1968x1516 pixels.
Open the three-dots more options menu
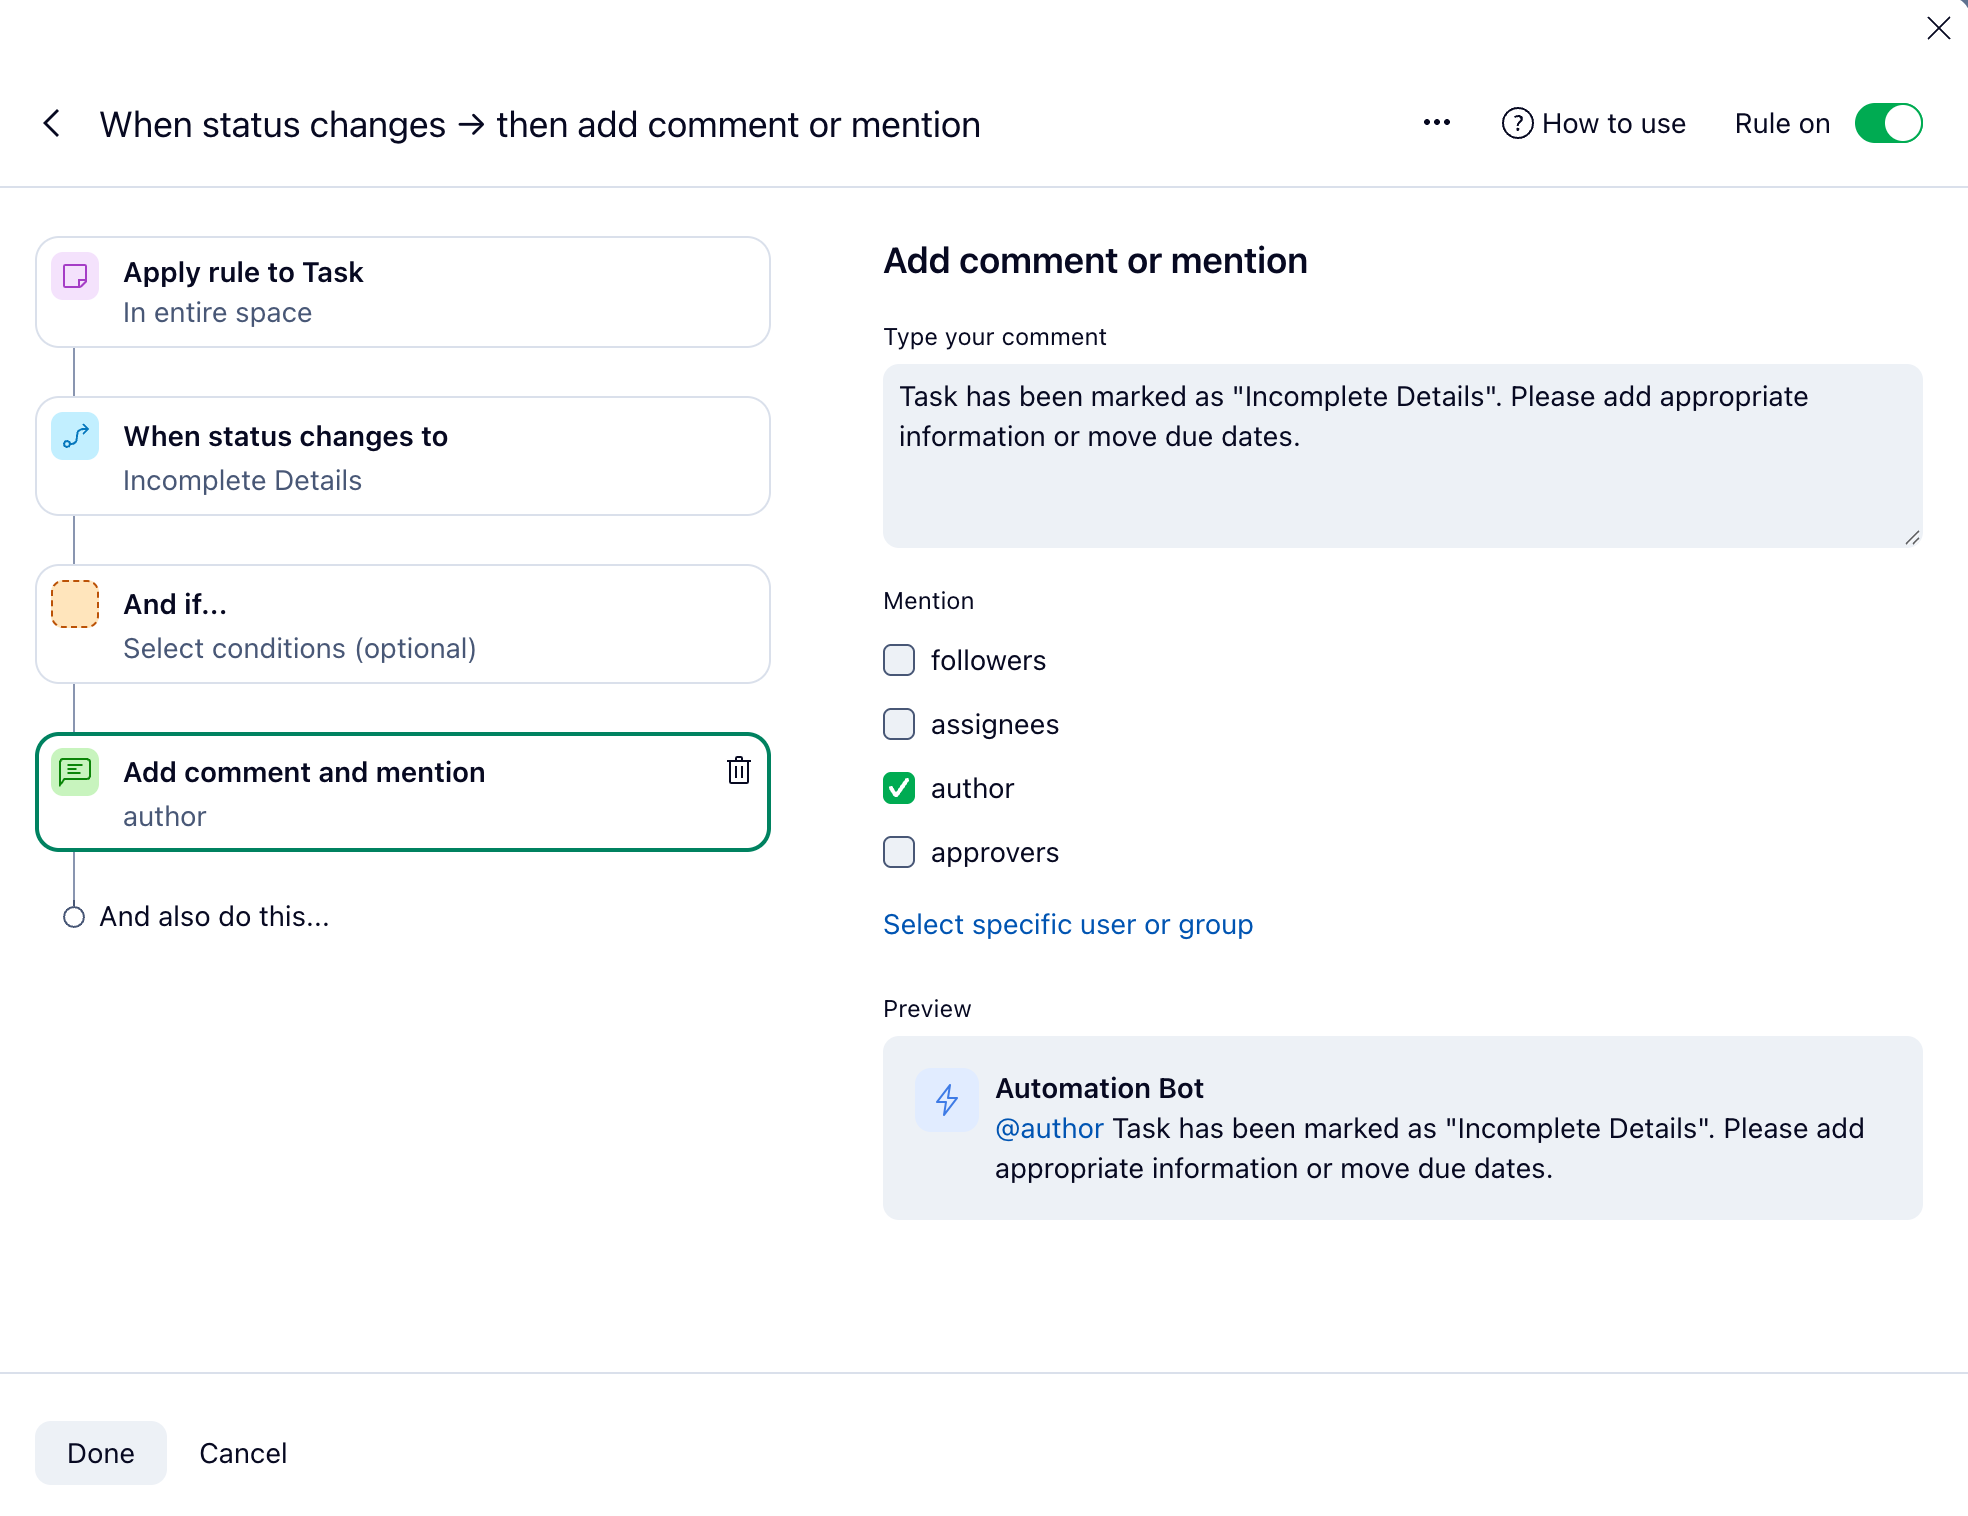1436,123
